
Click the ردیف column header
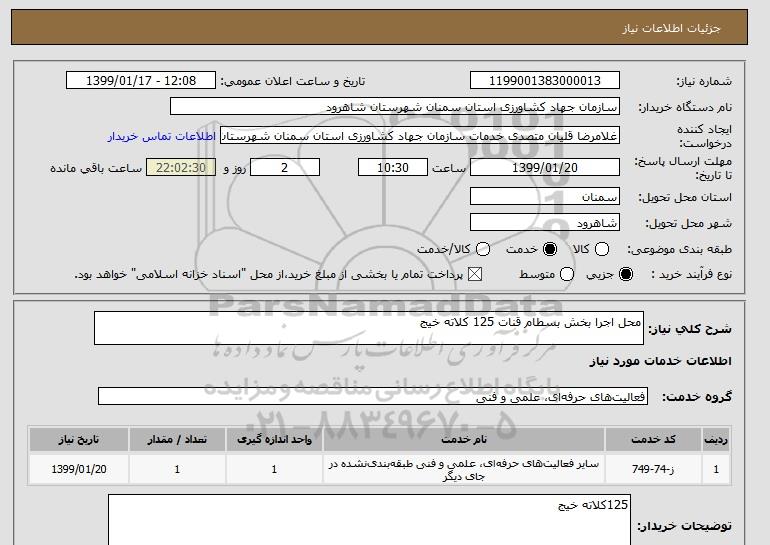pyautogui.click(x=716, y=439)
